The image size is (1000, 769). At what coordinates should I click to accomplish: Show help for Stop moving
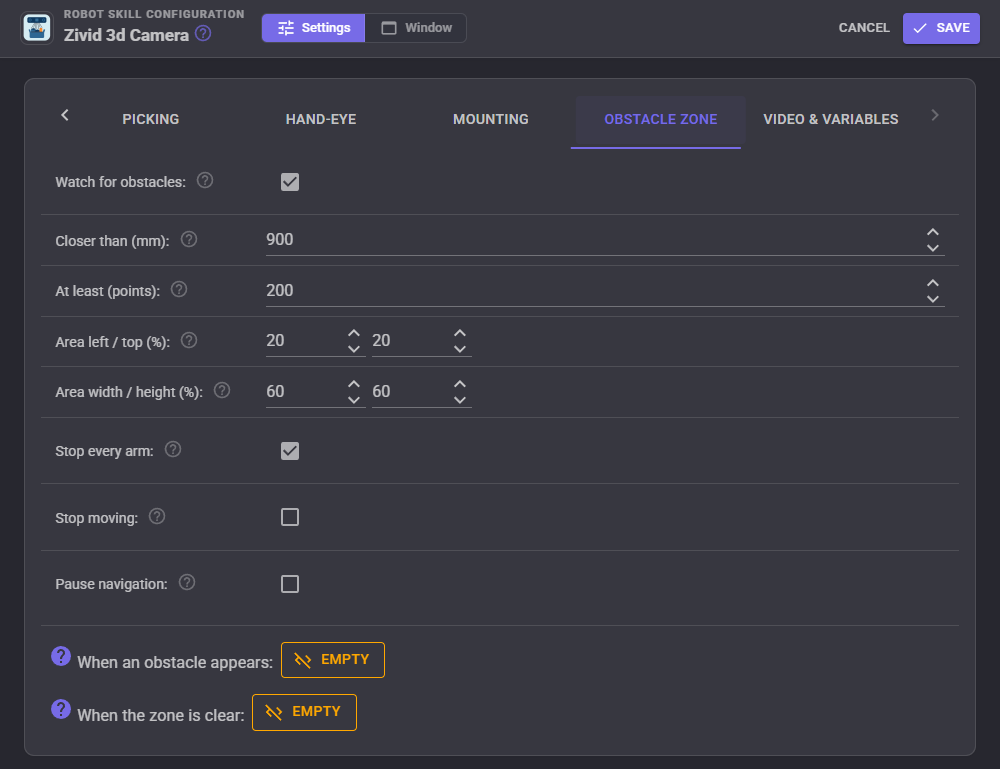click(x=157, y=516)
